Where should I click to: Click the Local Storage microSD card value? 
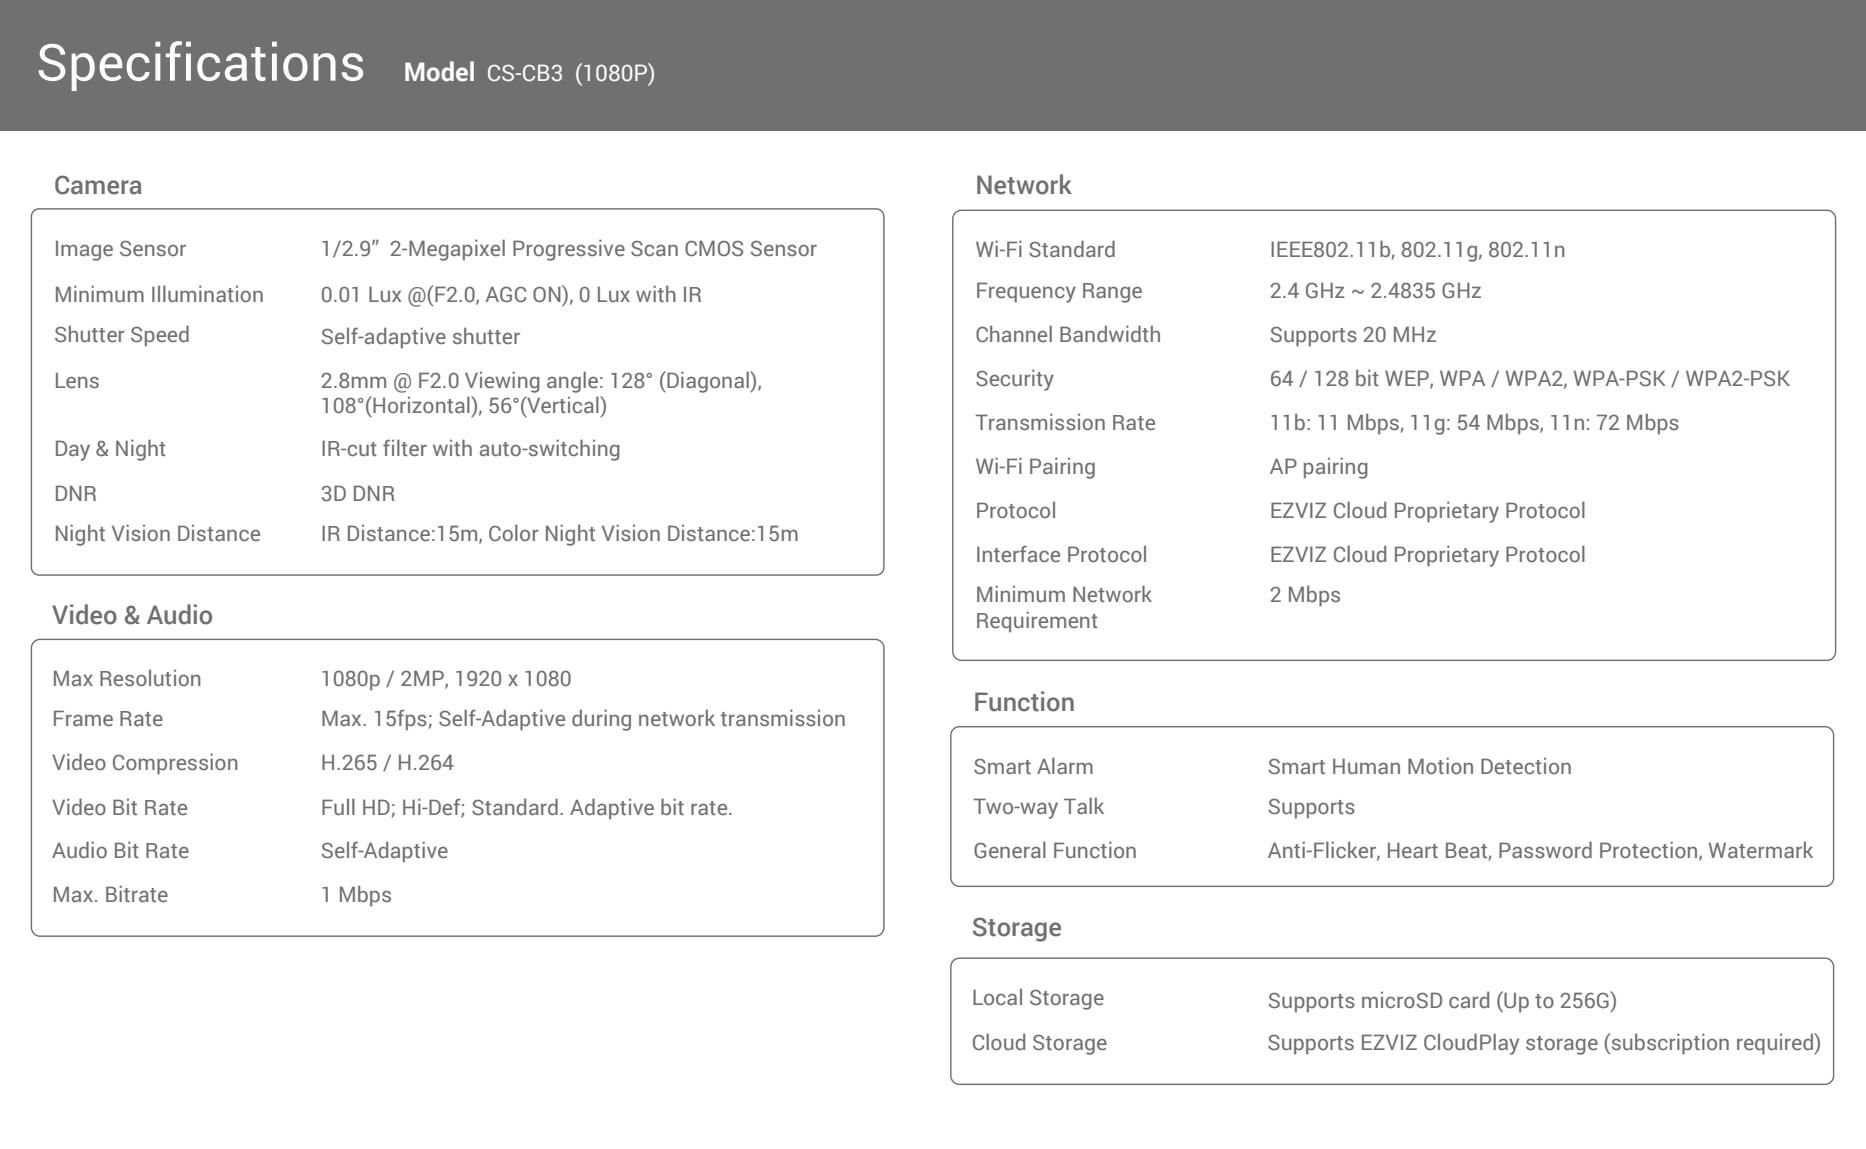[1442, 1001]
